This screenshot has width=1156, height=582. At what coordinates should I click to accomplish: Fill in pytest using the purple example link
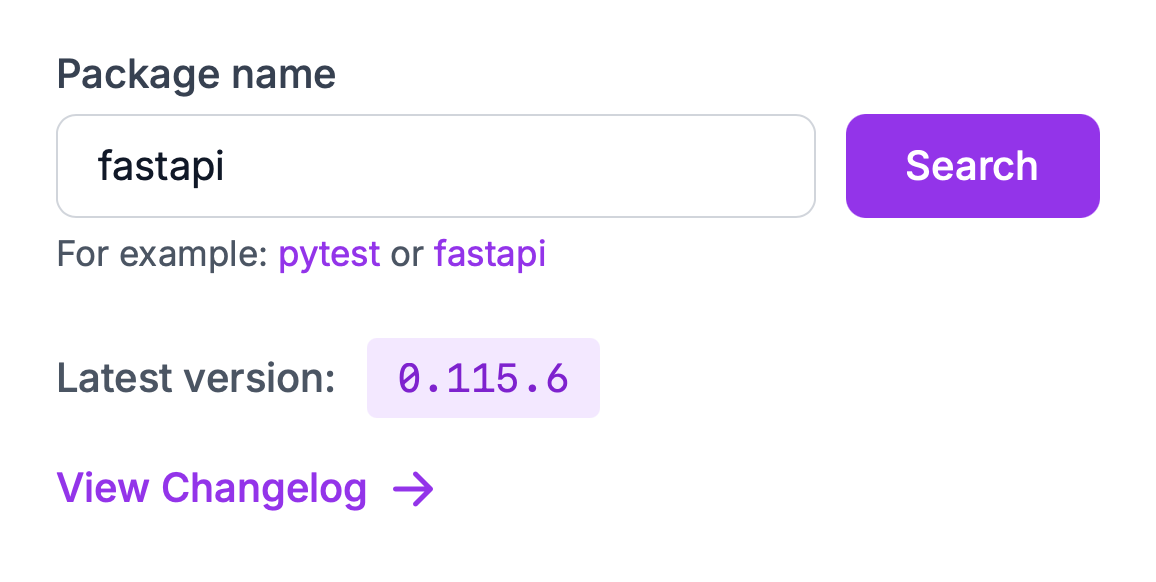[329, 254]
